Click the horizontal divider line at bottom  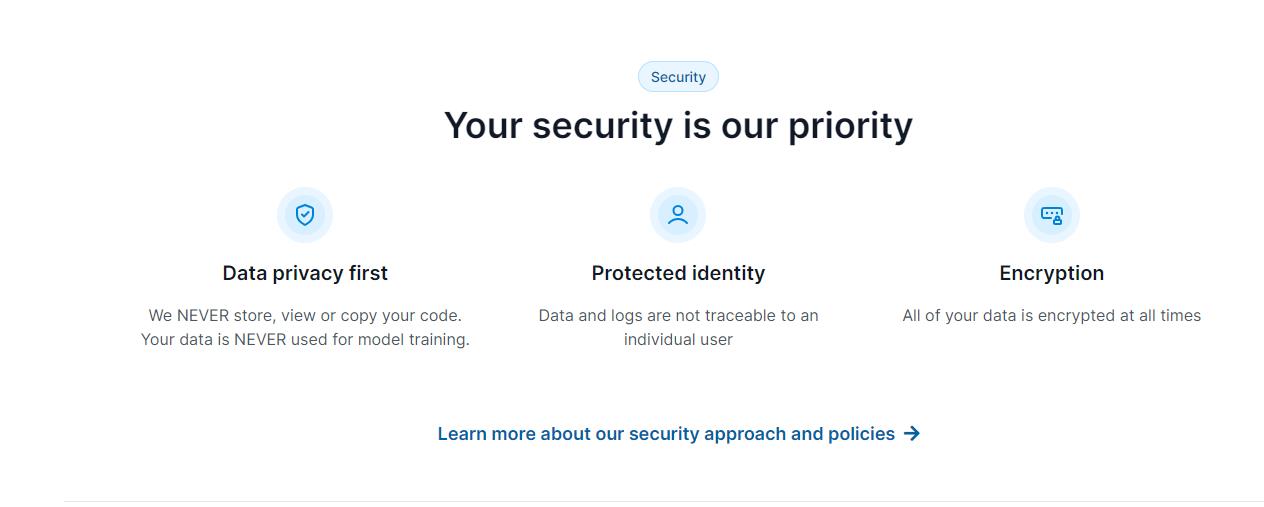tap(664, 501)
